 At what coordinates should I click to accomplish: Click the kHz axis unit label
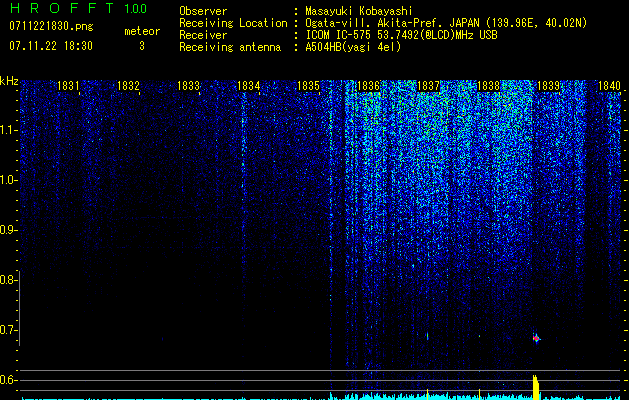9,81
